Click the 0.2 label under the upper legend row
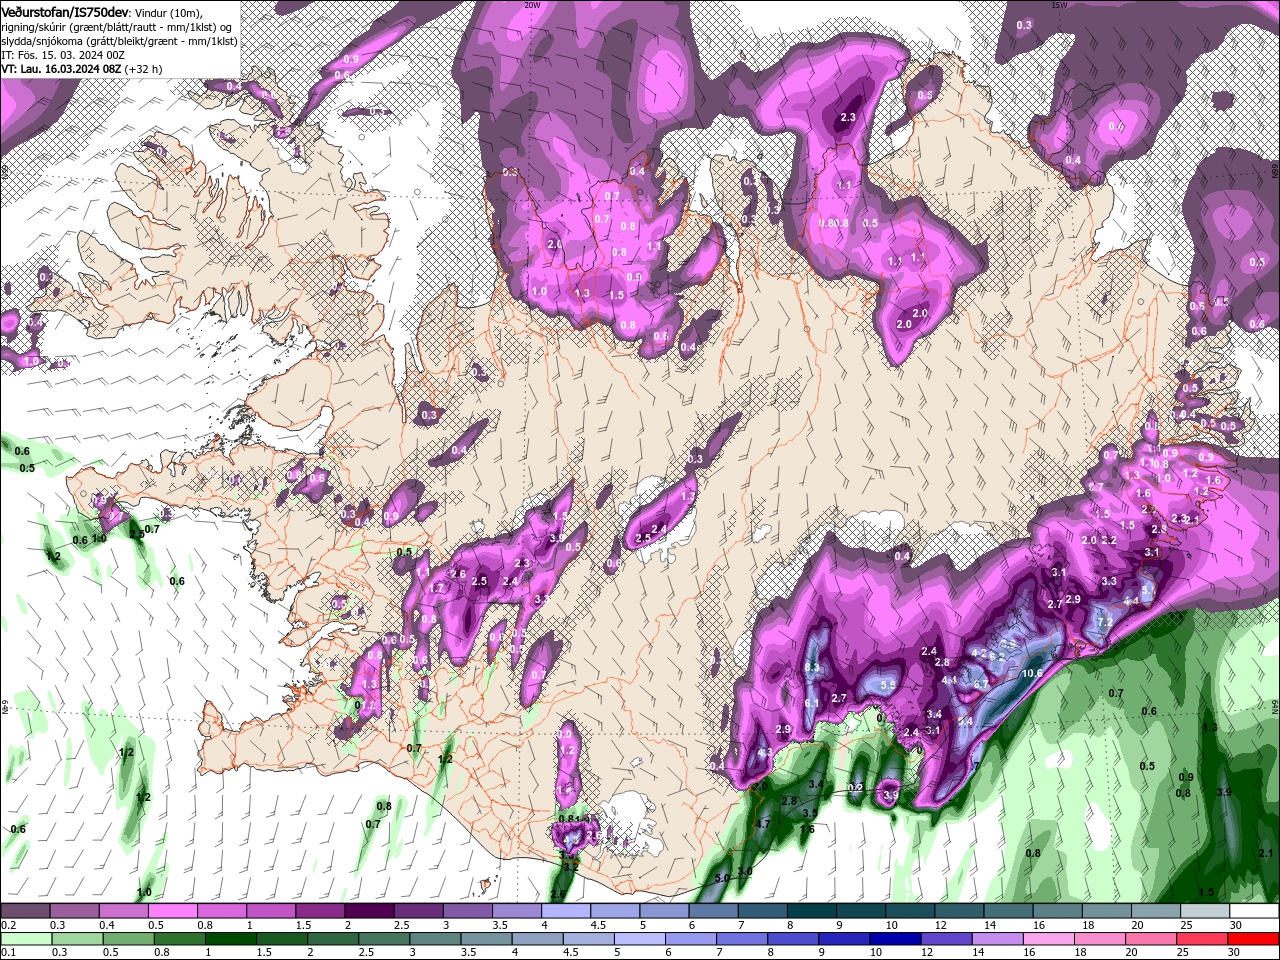Viewport: 1280px width, 960px height. coord(8,925)
